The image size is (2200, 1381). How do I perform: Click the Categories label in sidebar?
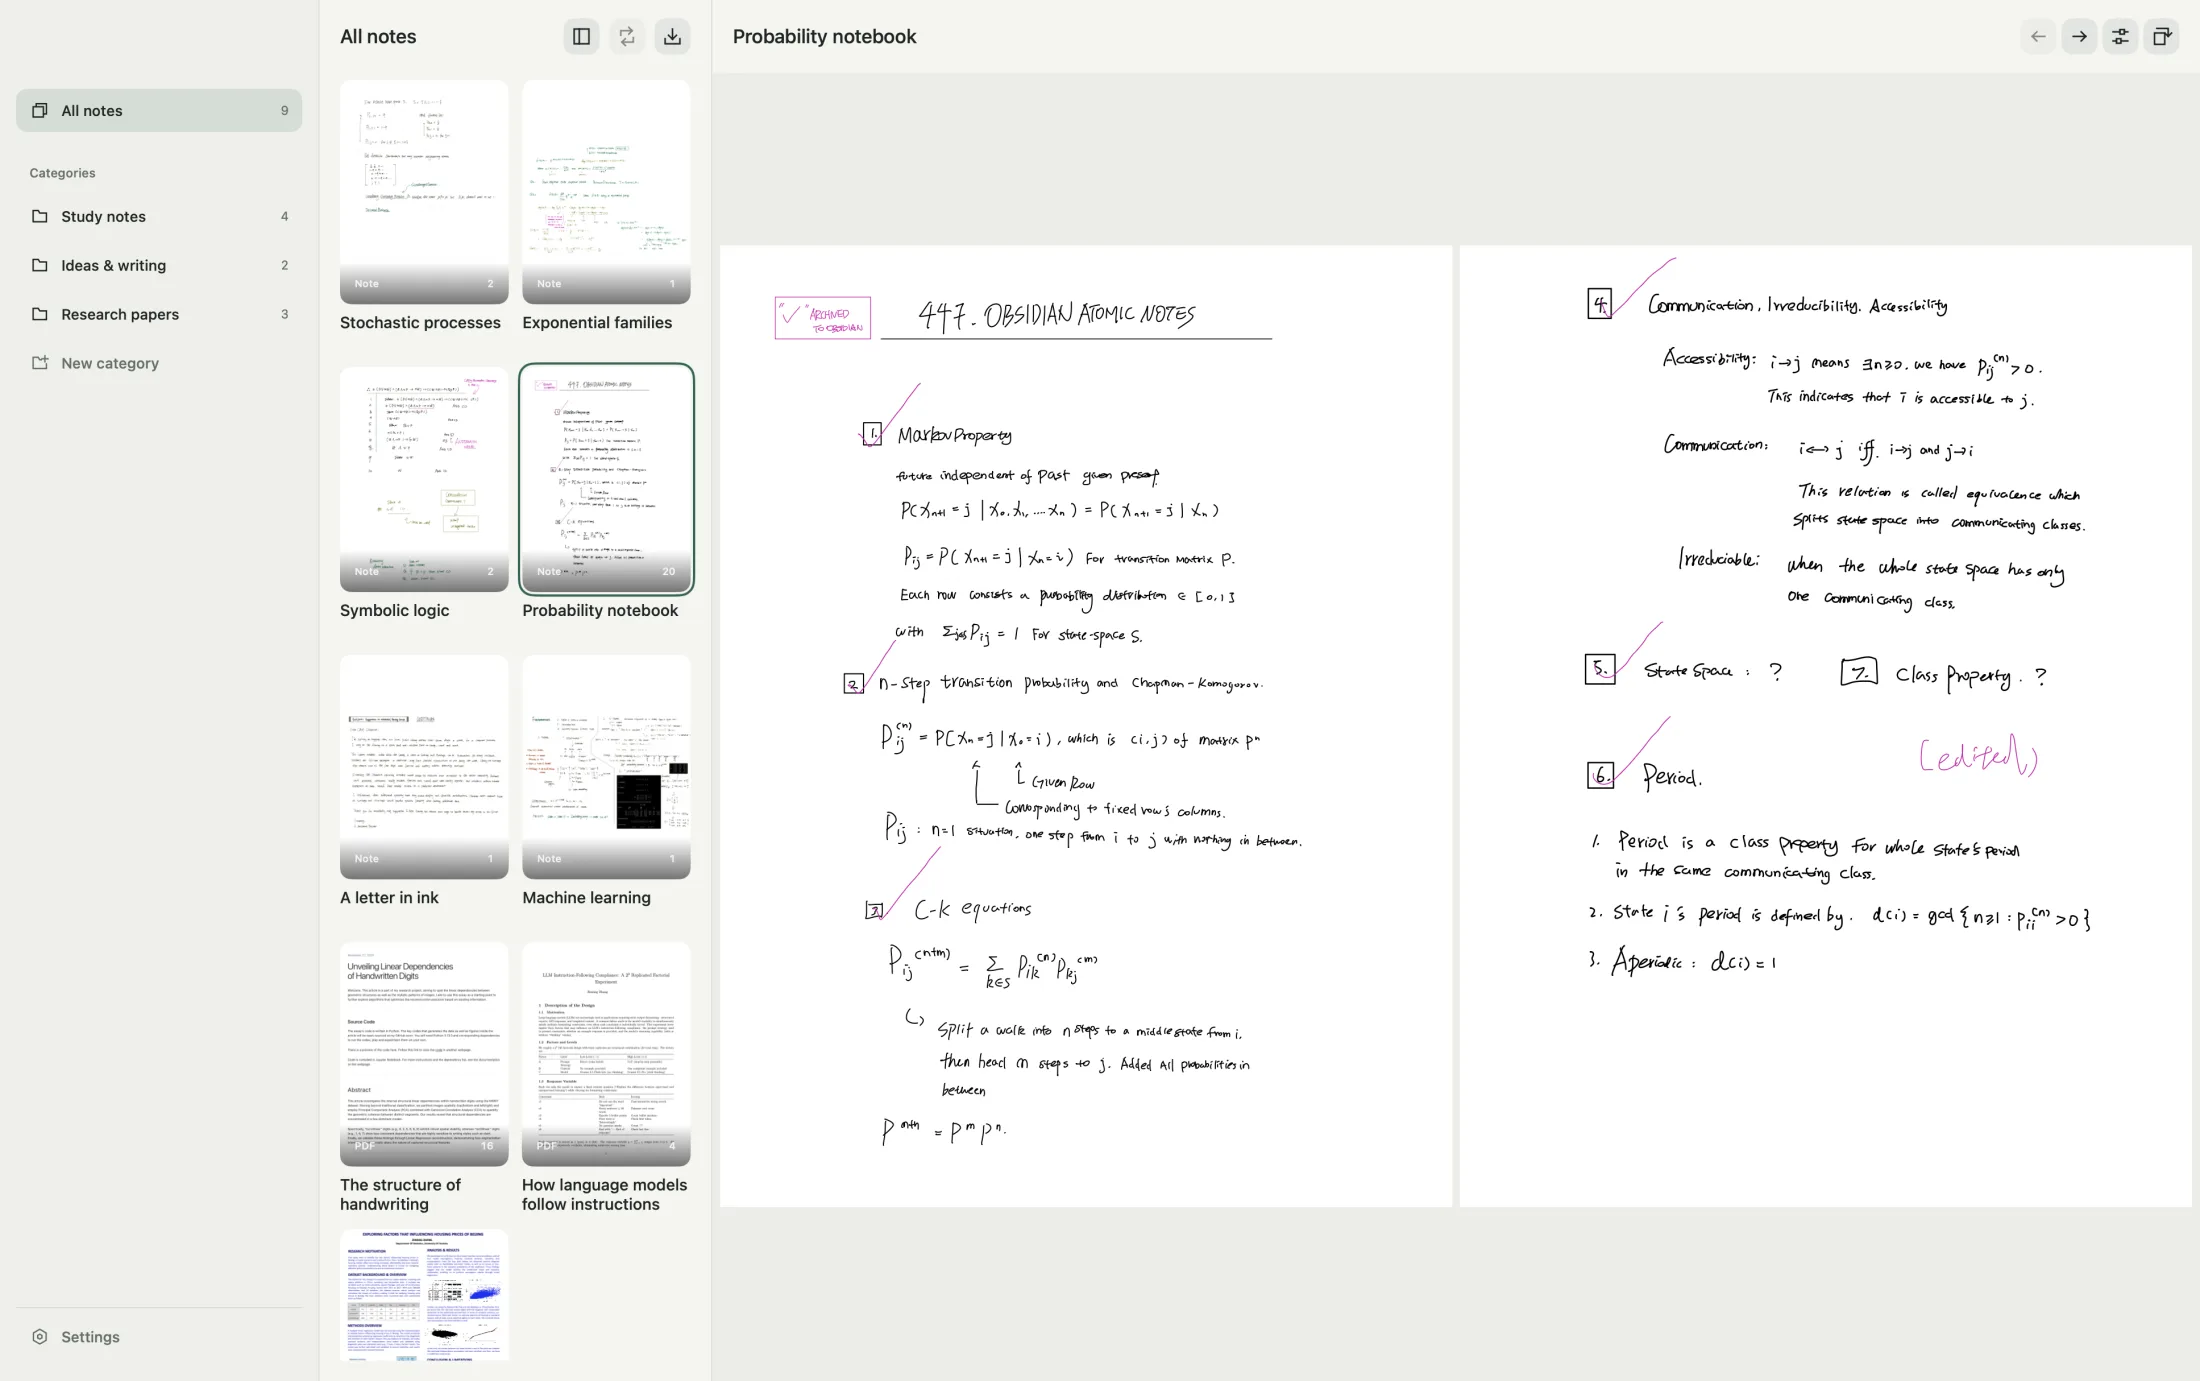pyautogui.click(x=62, y=173)
